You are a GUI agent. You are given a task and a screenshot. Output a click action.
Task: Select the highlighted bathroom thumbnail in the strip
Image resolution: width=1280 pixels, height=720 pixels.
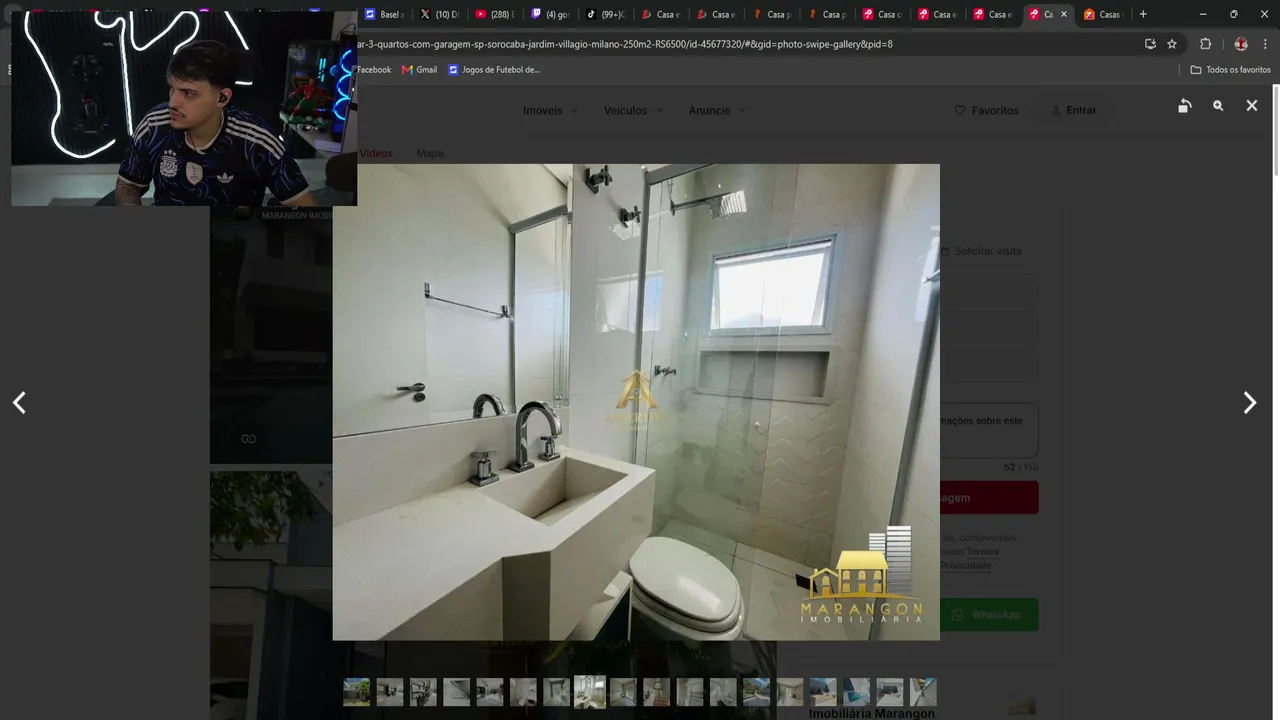(589, 692)
